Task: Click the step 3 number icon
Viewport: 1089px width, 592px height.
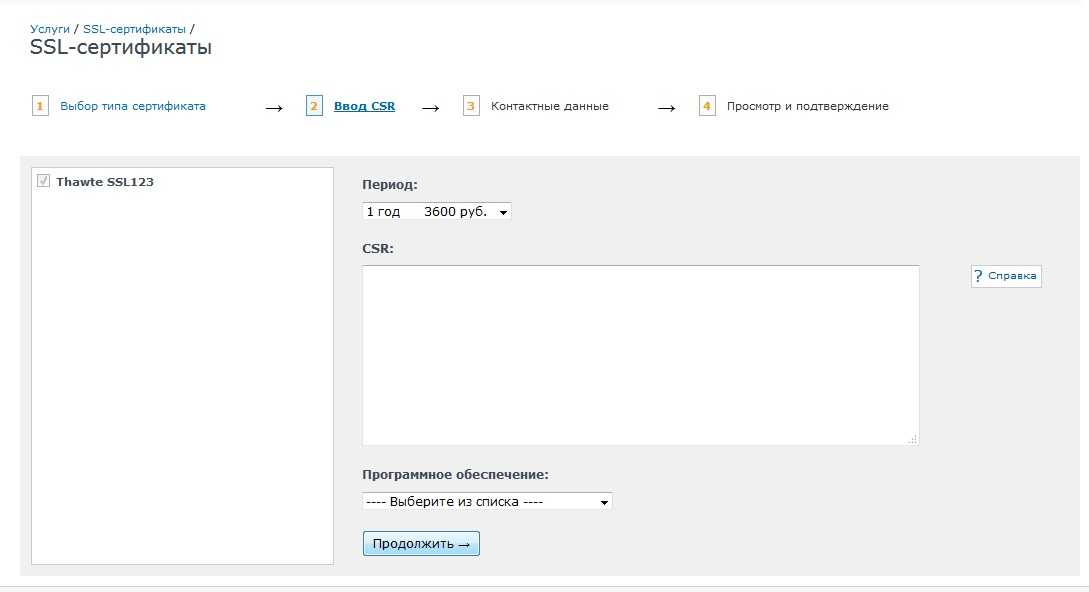Action: coord(471,106)
